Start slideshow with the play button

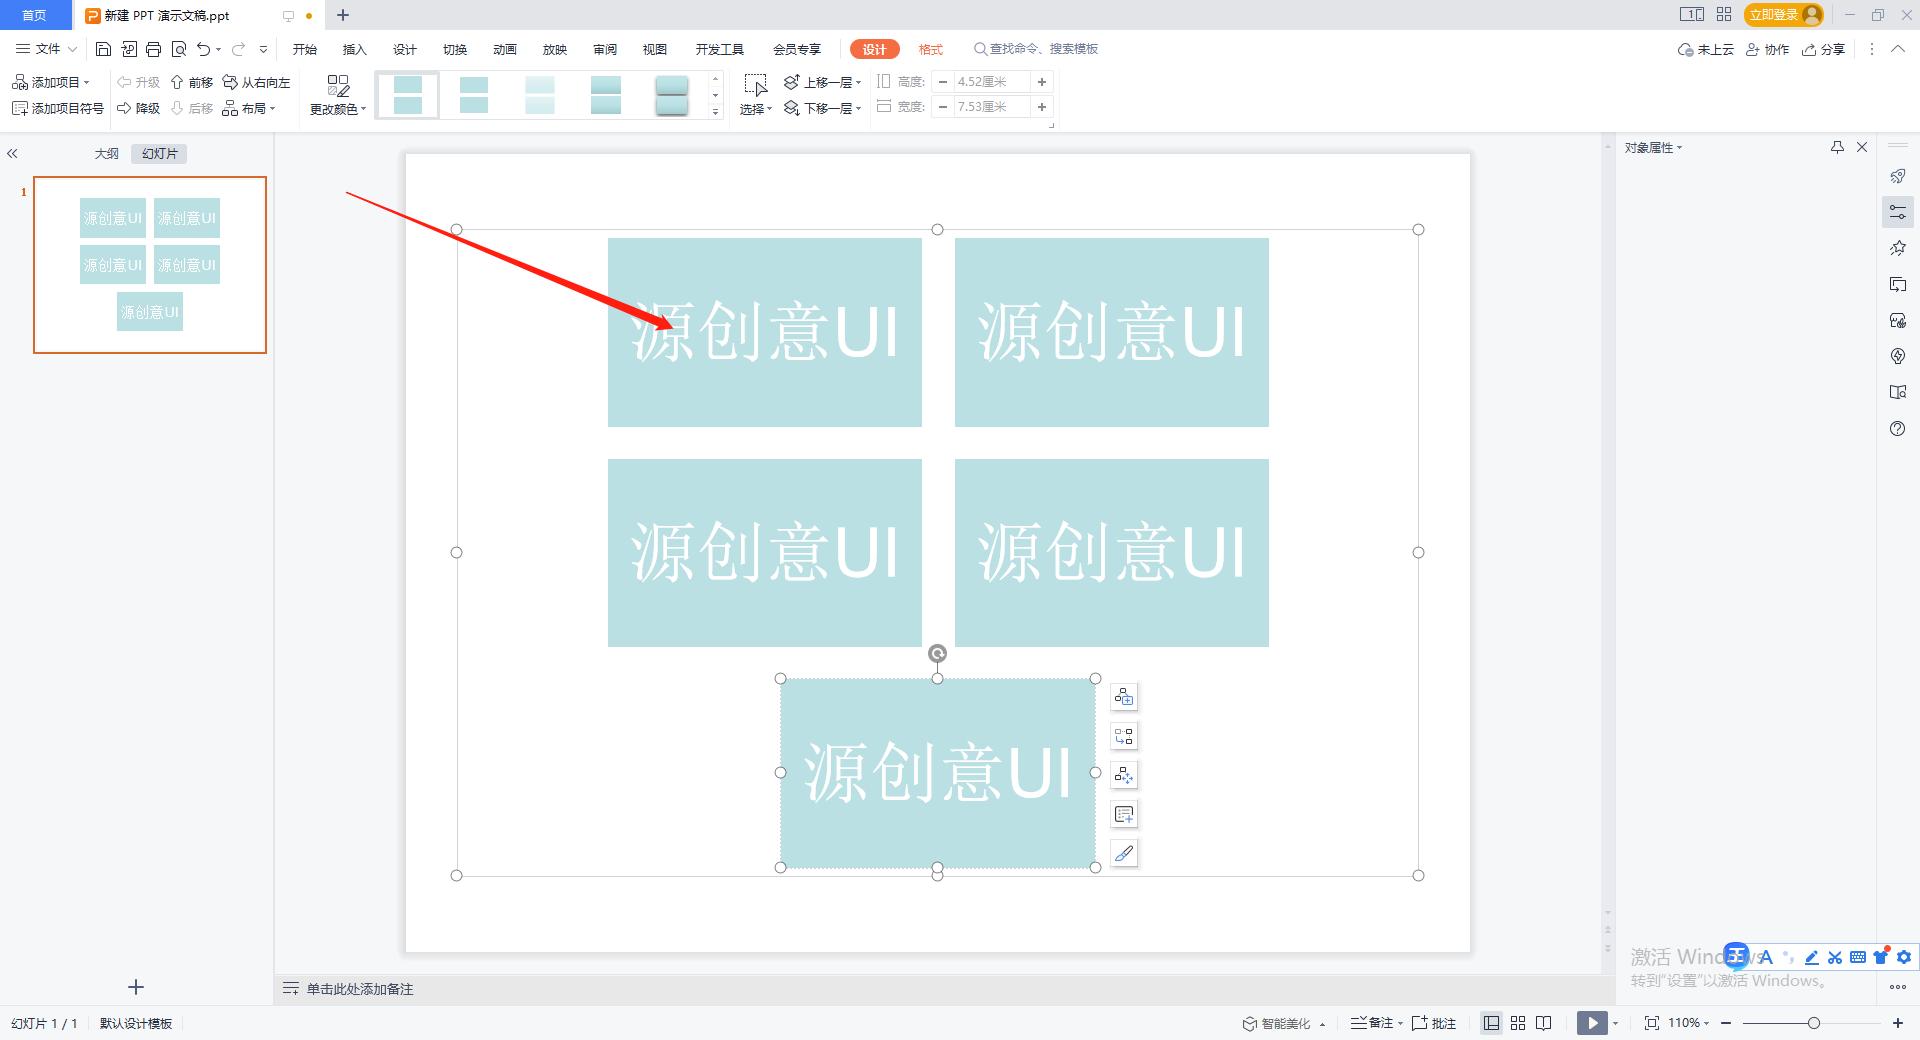coord(1591,1023)
